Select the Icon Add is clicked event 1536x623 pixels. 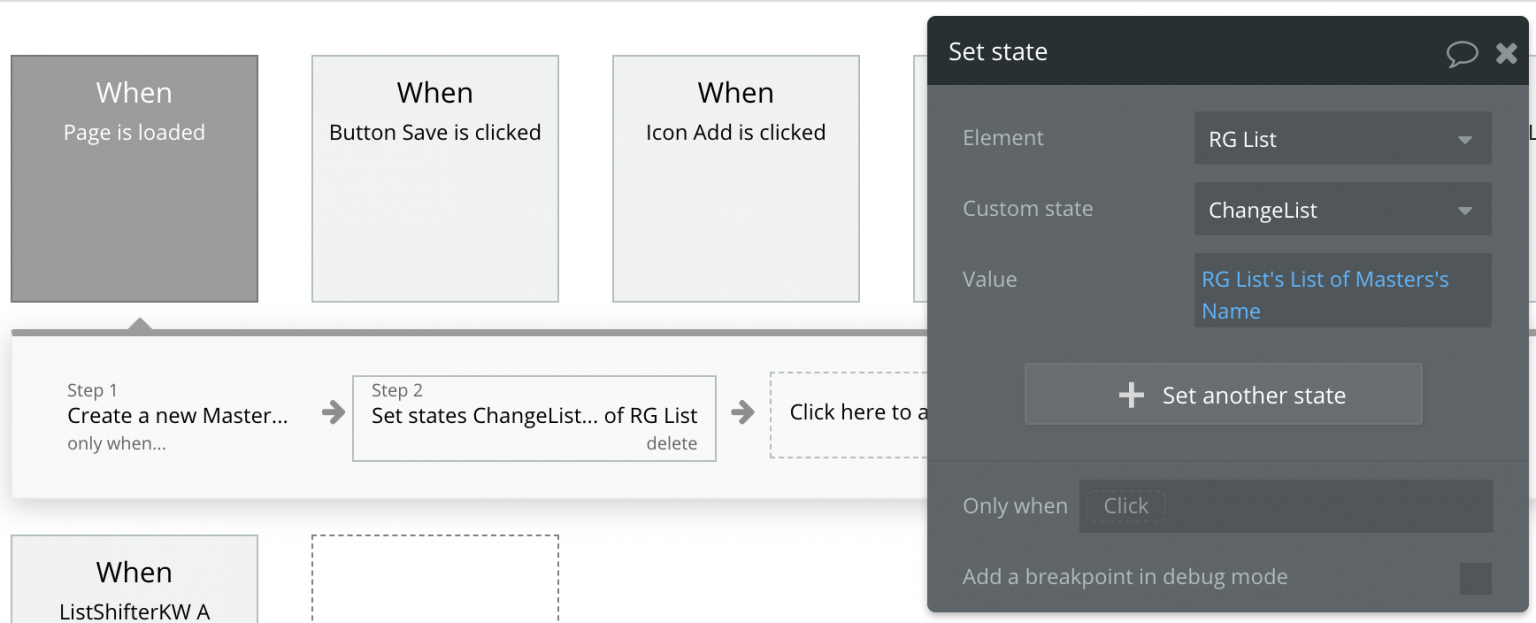click(x=735, y=178)
